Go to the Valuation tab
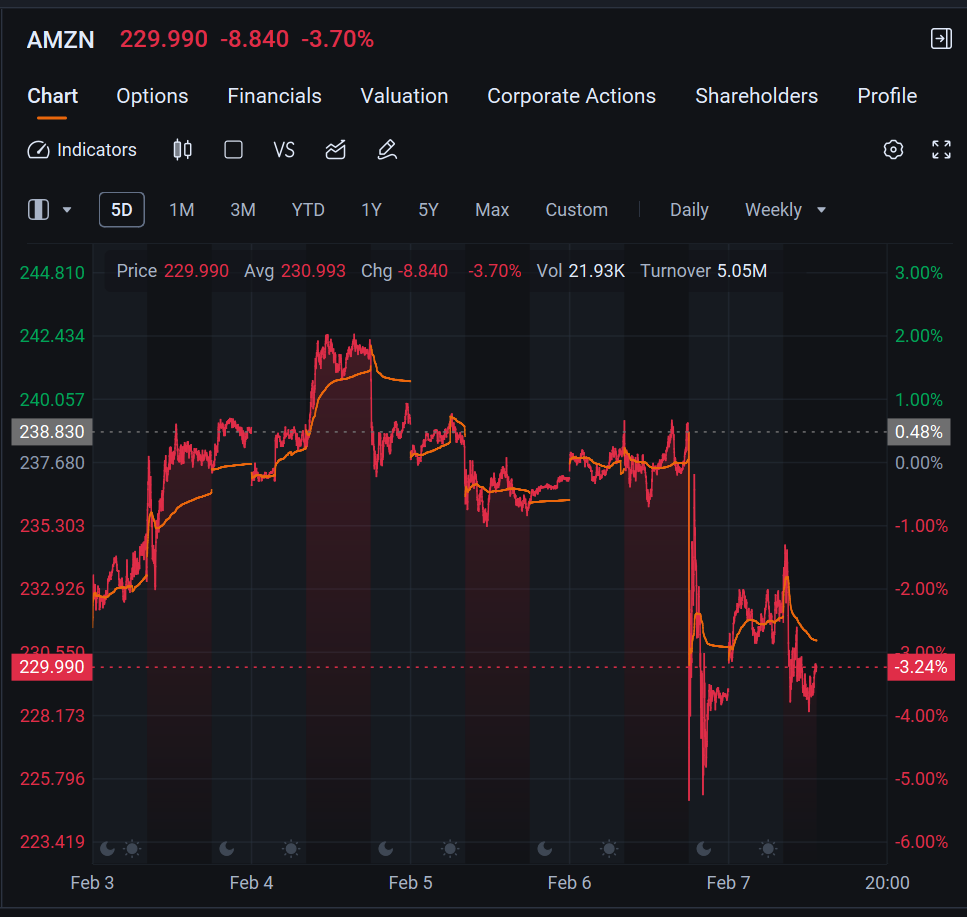 (405, 96)
